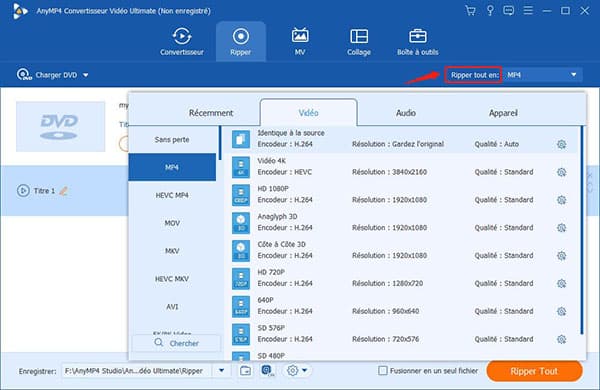Click Charger DVD button
Viewport: 600px width, 390px height.
tap(47, 75)
